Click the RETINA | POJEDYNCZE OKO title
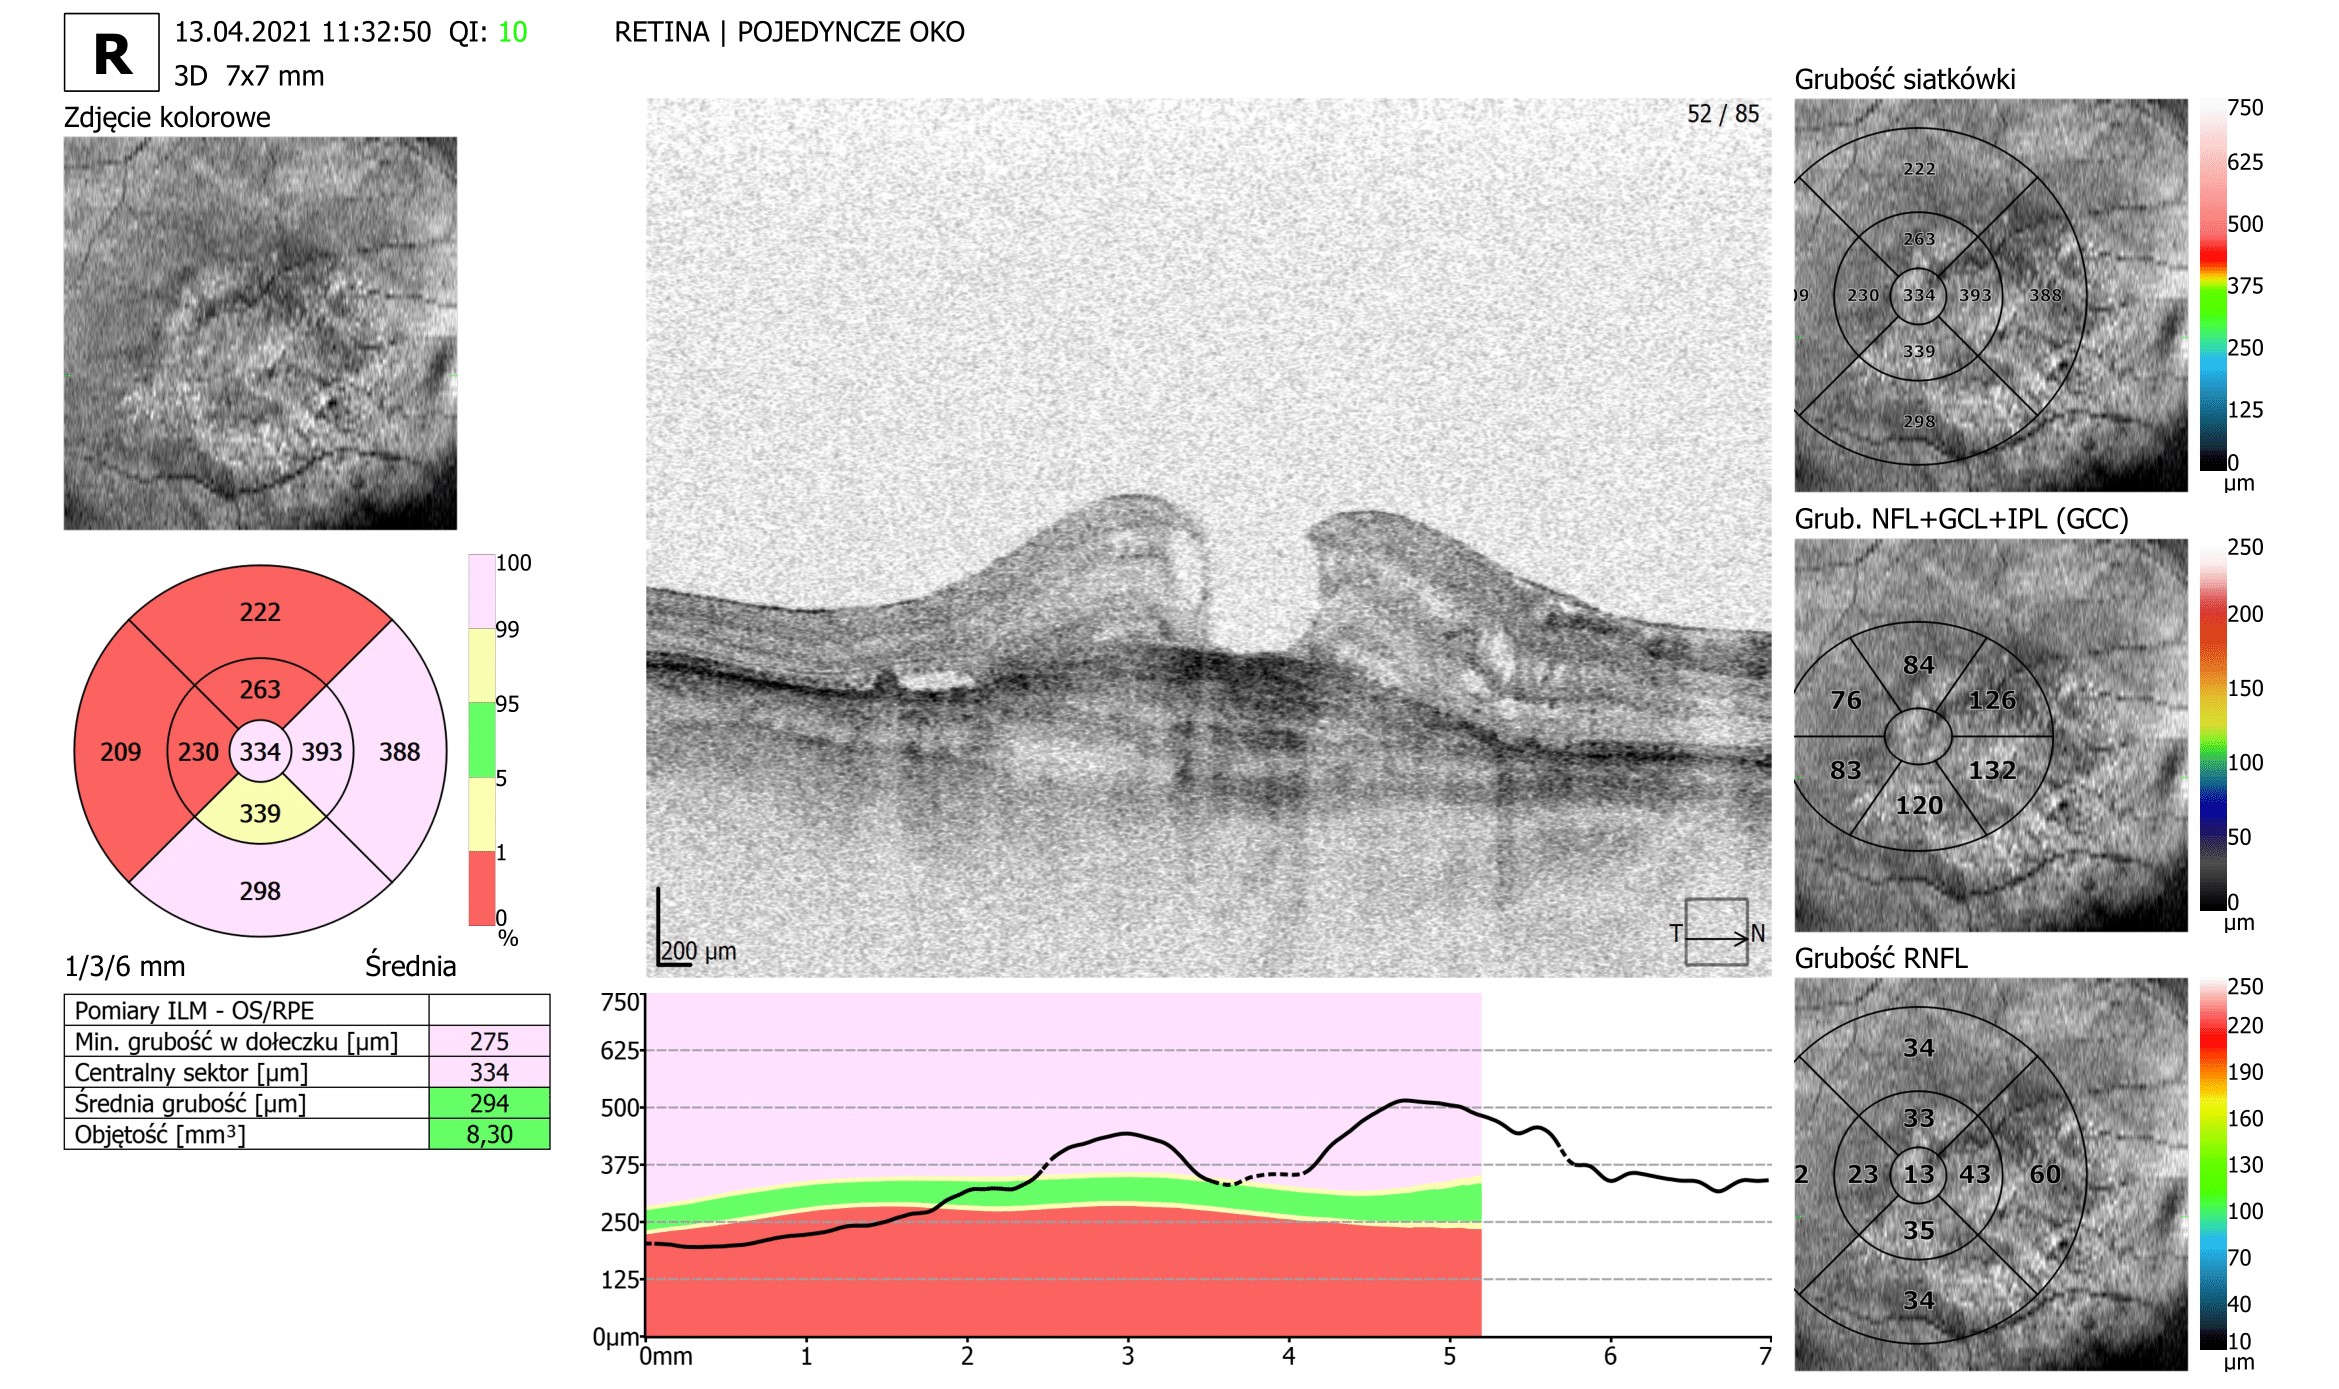This screenshot has height=1389, width=2339. click(789, 32)
